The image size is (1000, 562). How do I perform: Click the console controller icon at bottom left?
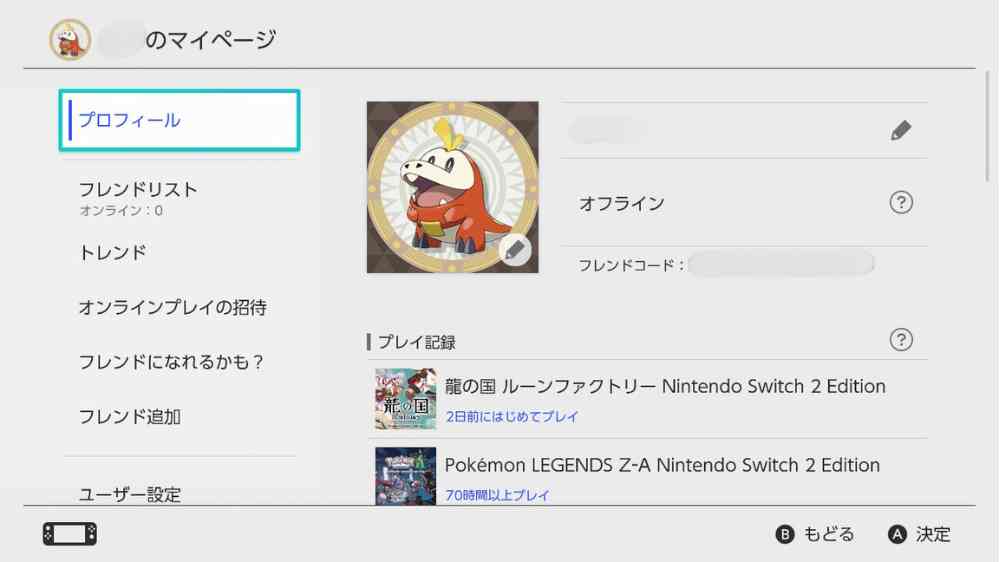70,534
